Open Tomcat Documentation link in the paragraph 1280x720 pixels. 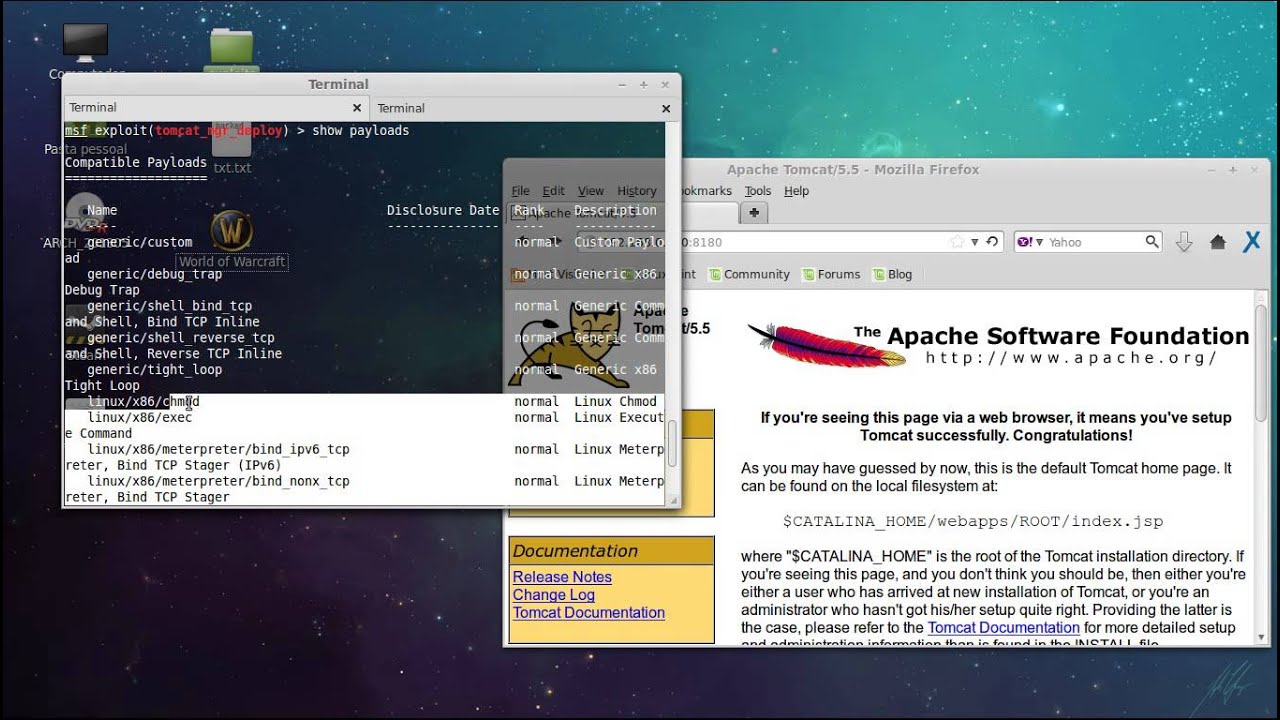[1003, 628]
